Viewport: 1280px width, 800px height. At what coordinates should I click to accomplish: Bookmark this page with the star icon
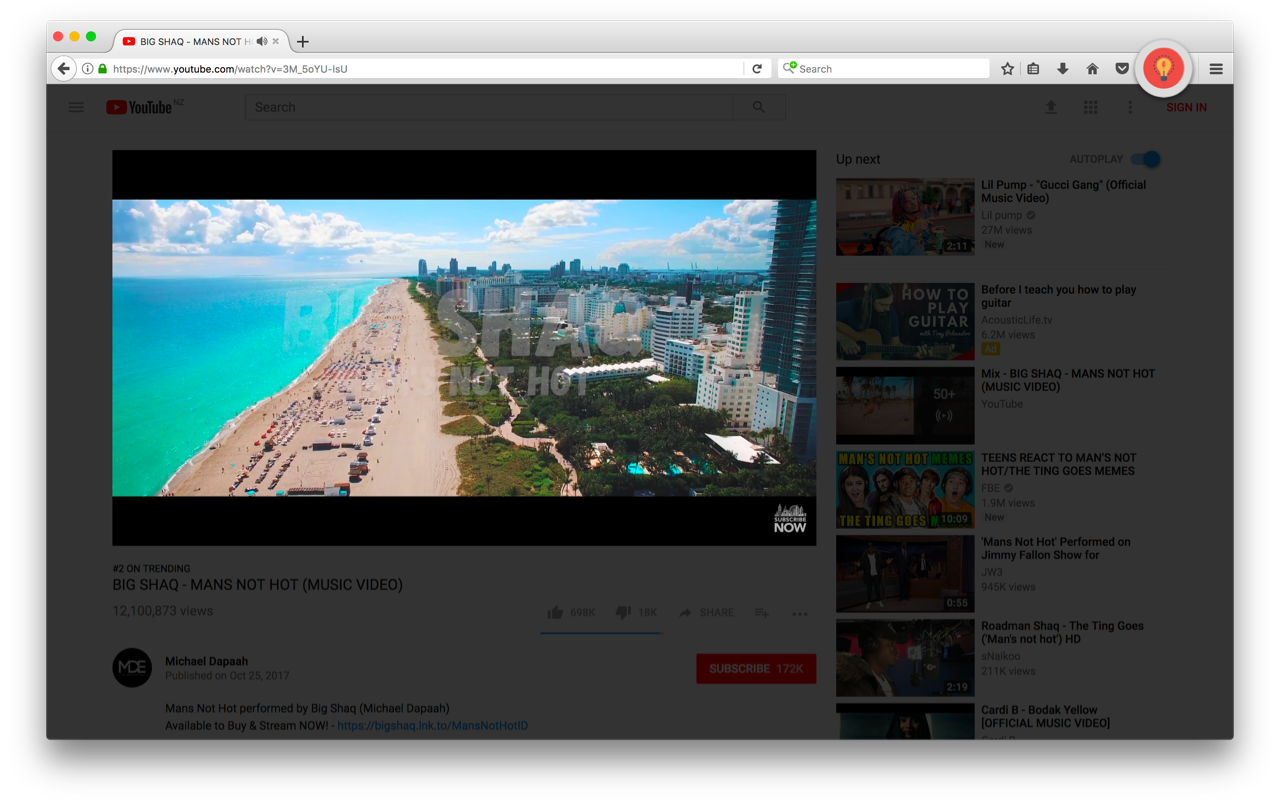1007,69
